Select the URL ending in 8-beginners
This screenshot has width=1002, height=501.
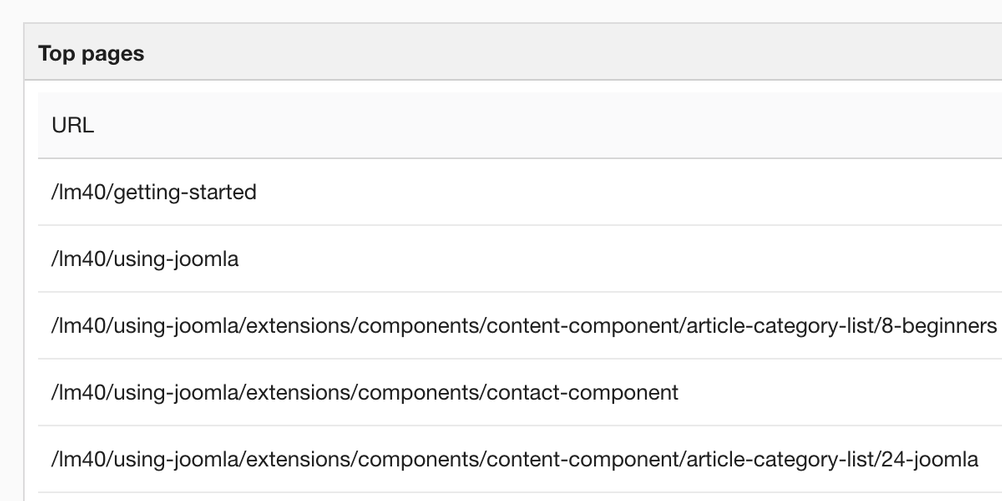524,326
